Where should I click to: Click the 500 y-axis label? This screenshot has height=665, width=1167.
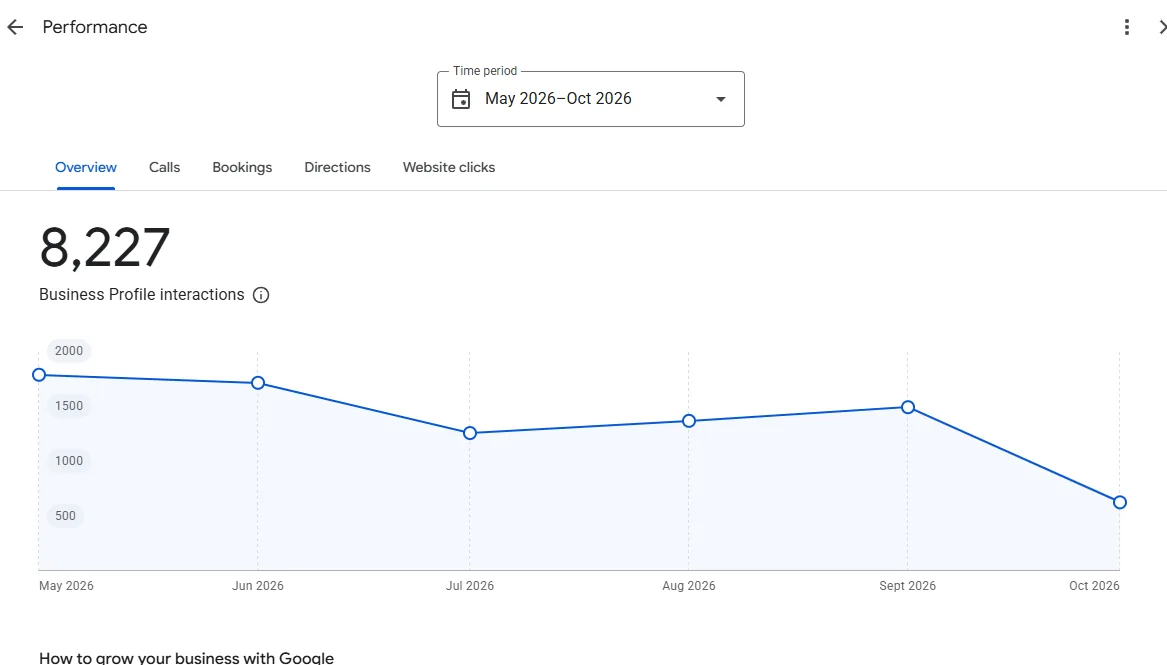point(65,516)
